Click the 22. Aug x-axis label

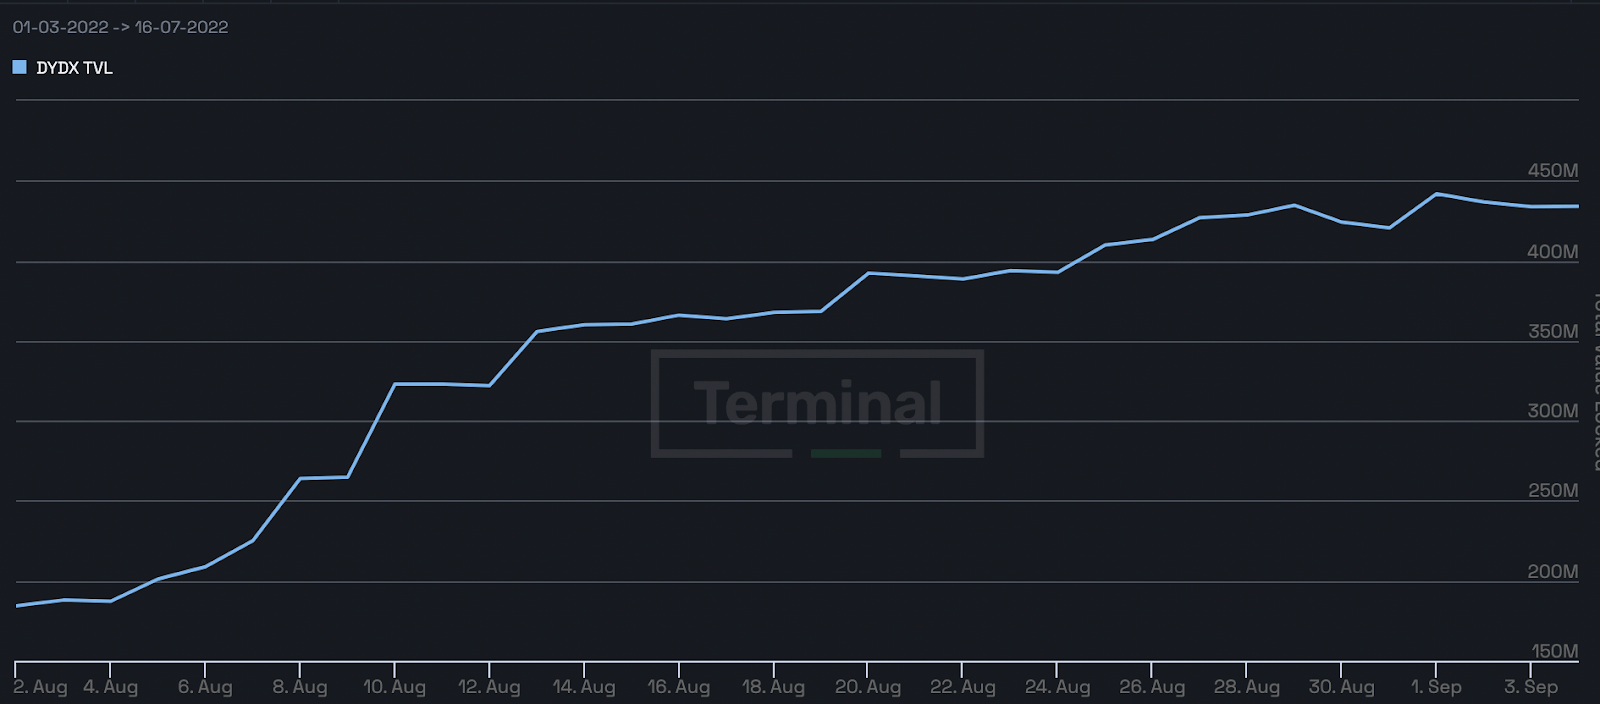click(x=963, y=687)
